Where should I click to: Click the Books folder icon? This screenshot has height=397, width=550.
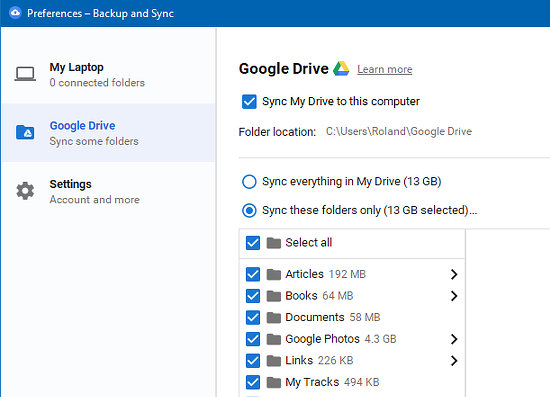[274, 296]
